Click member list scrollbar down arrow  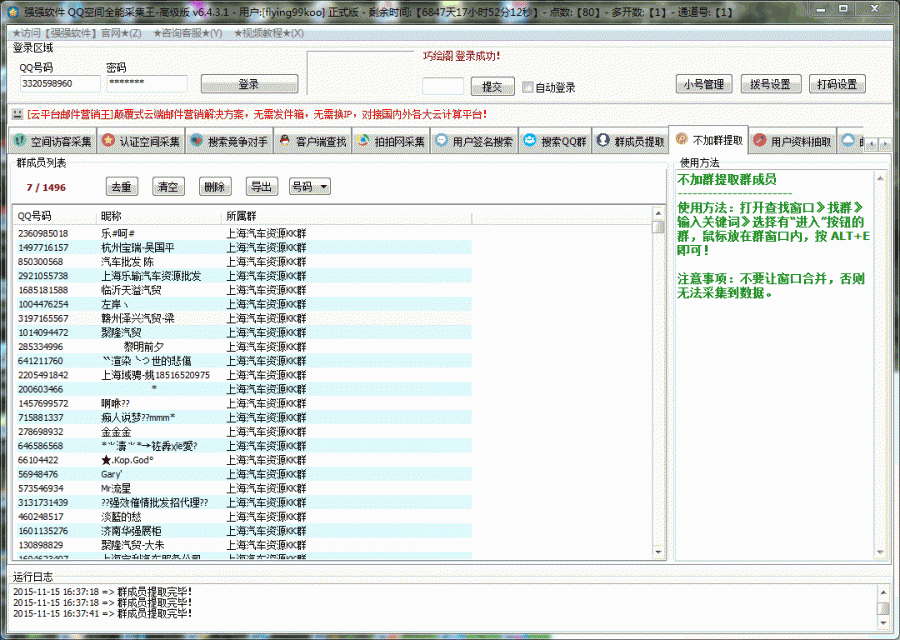coord(658,552)
